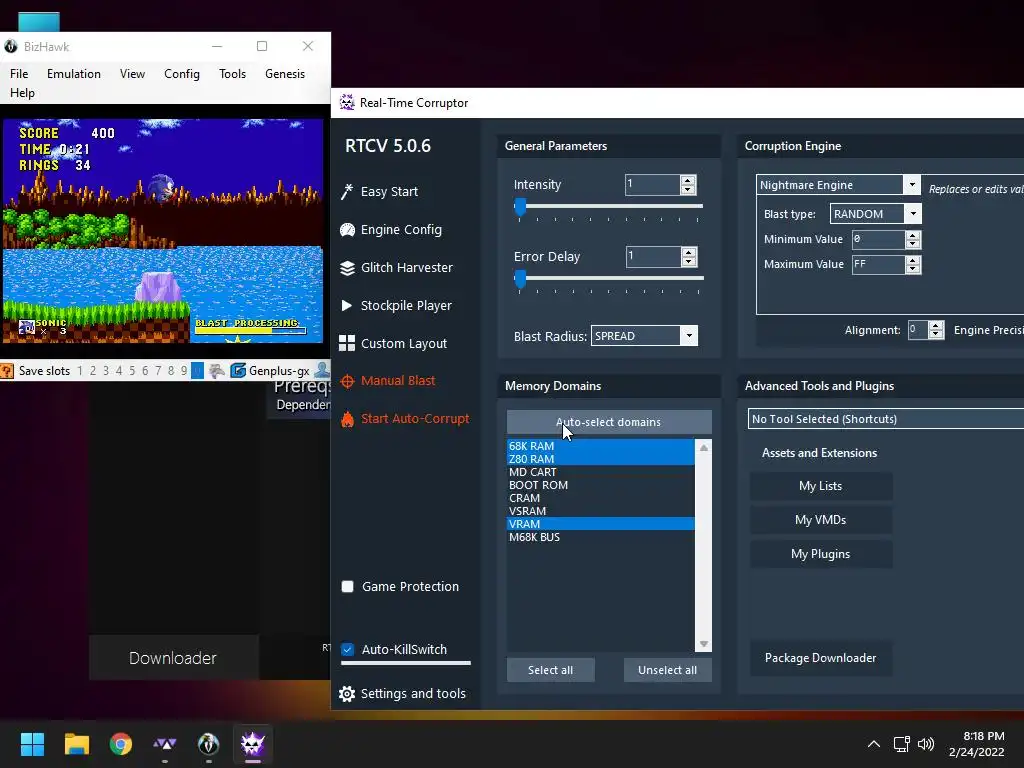Open My Lists button
1024x768 pixels.
click(821, 486)
